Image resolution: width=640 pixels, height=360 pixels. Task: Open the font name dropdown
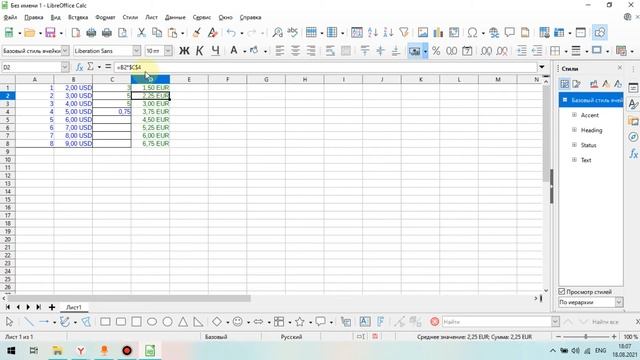tap(136, 51)
